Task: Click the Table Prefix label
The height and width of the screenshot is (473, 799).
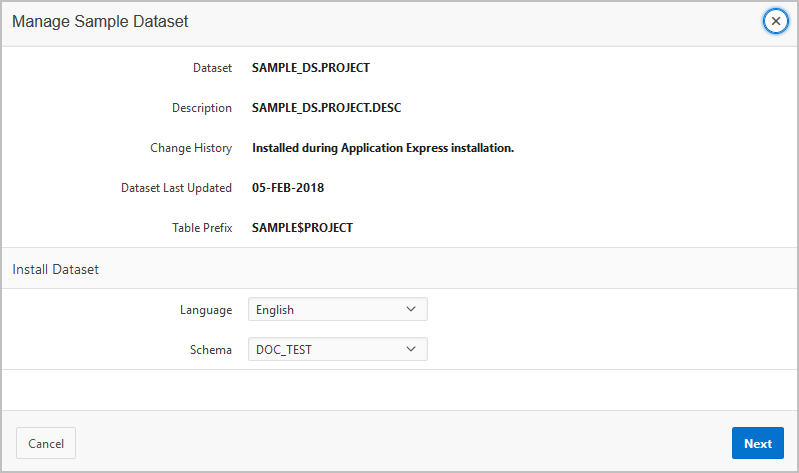Action: [x=202, y=228]
